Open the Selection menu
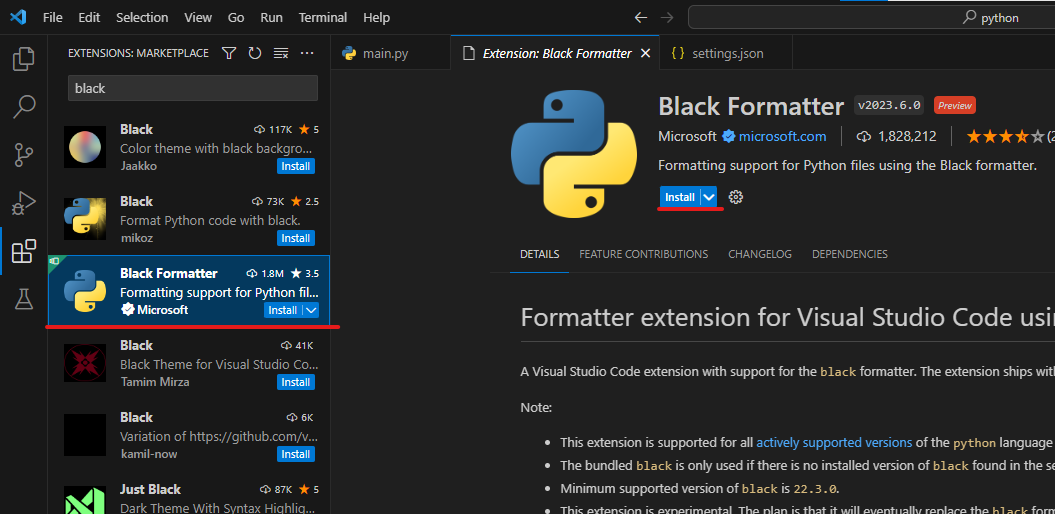 [x=141, y=17]
